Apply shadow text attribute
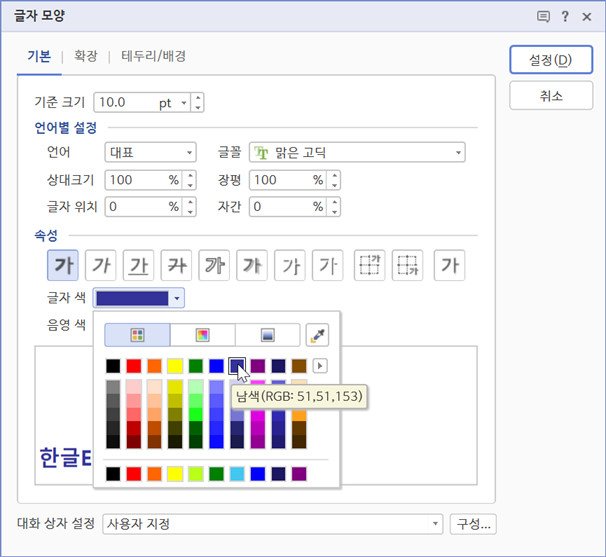 (x=252, y=265)
